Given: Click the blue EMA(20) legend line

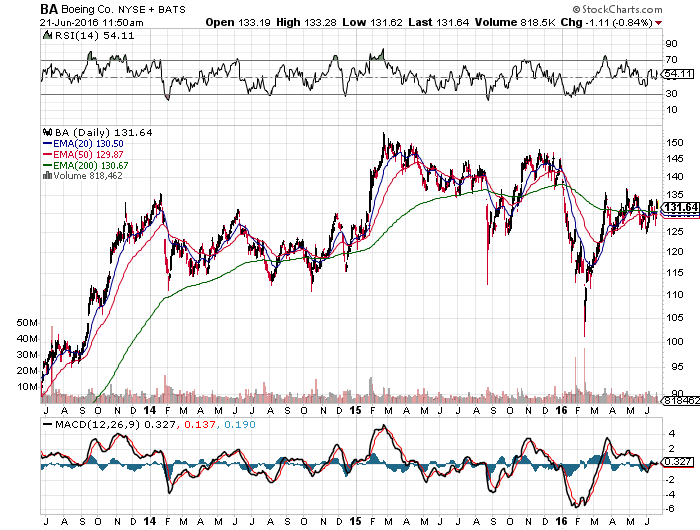Looking at the screenshot, I should [47, 144].
